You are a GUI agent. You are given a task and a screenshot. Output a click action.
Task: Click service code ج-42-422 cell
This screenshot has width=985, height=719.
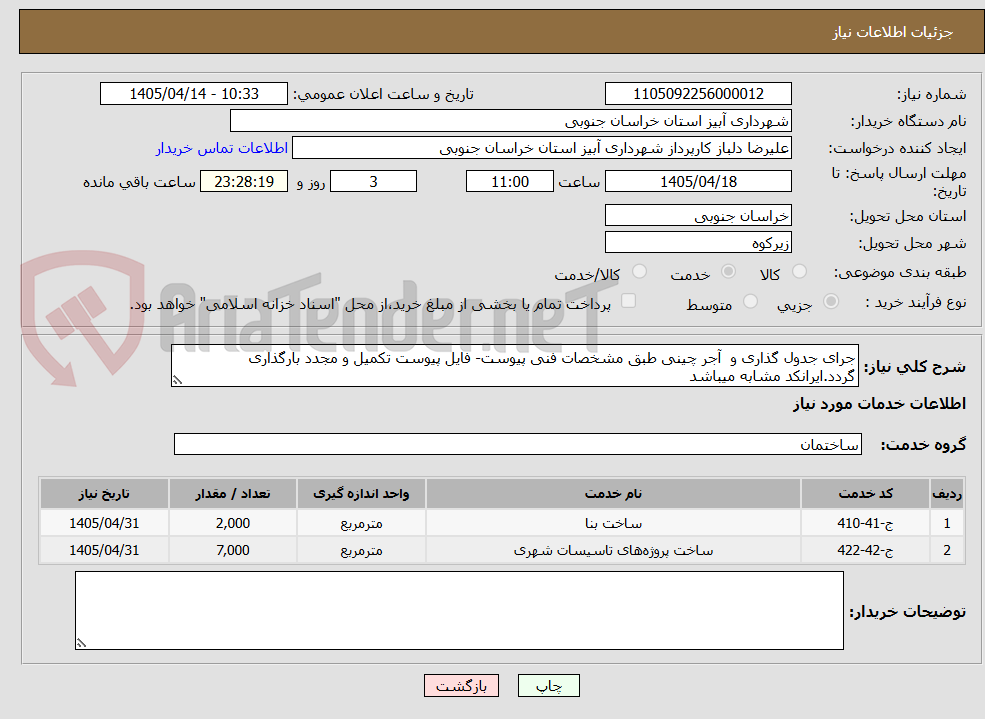(865, 550)
